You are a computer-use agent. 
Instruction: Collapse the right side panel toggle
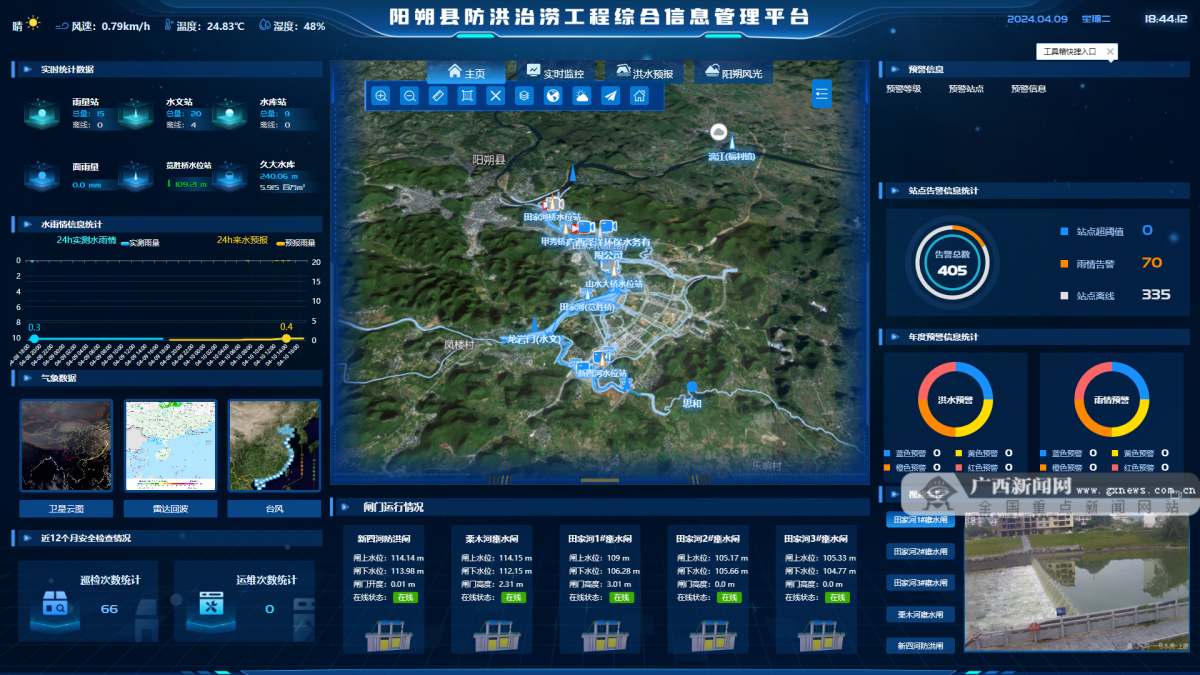822,94
